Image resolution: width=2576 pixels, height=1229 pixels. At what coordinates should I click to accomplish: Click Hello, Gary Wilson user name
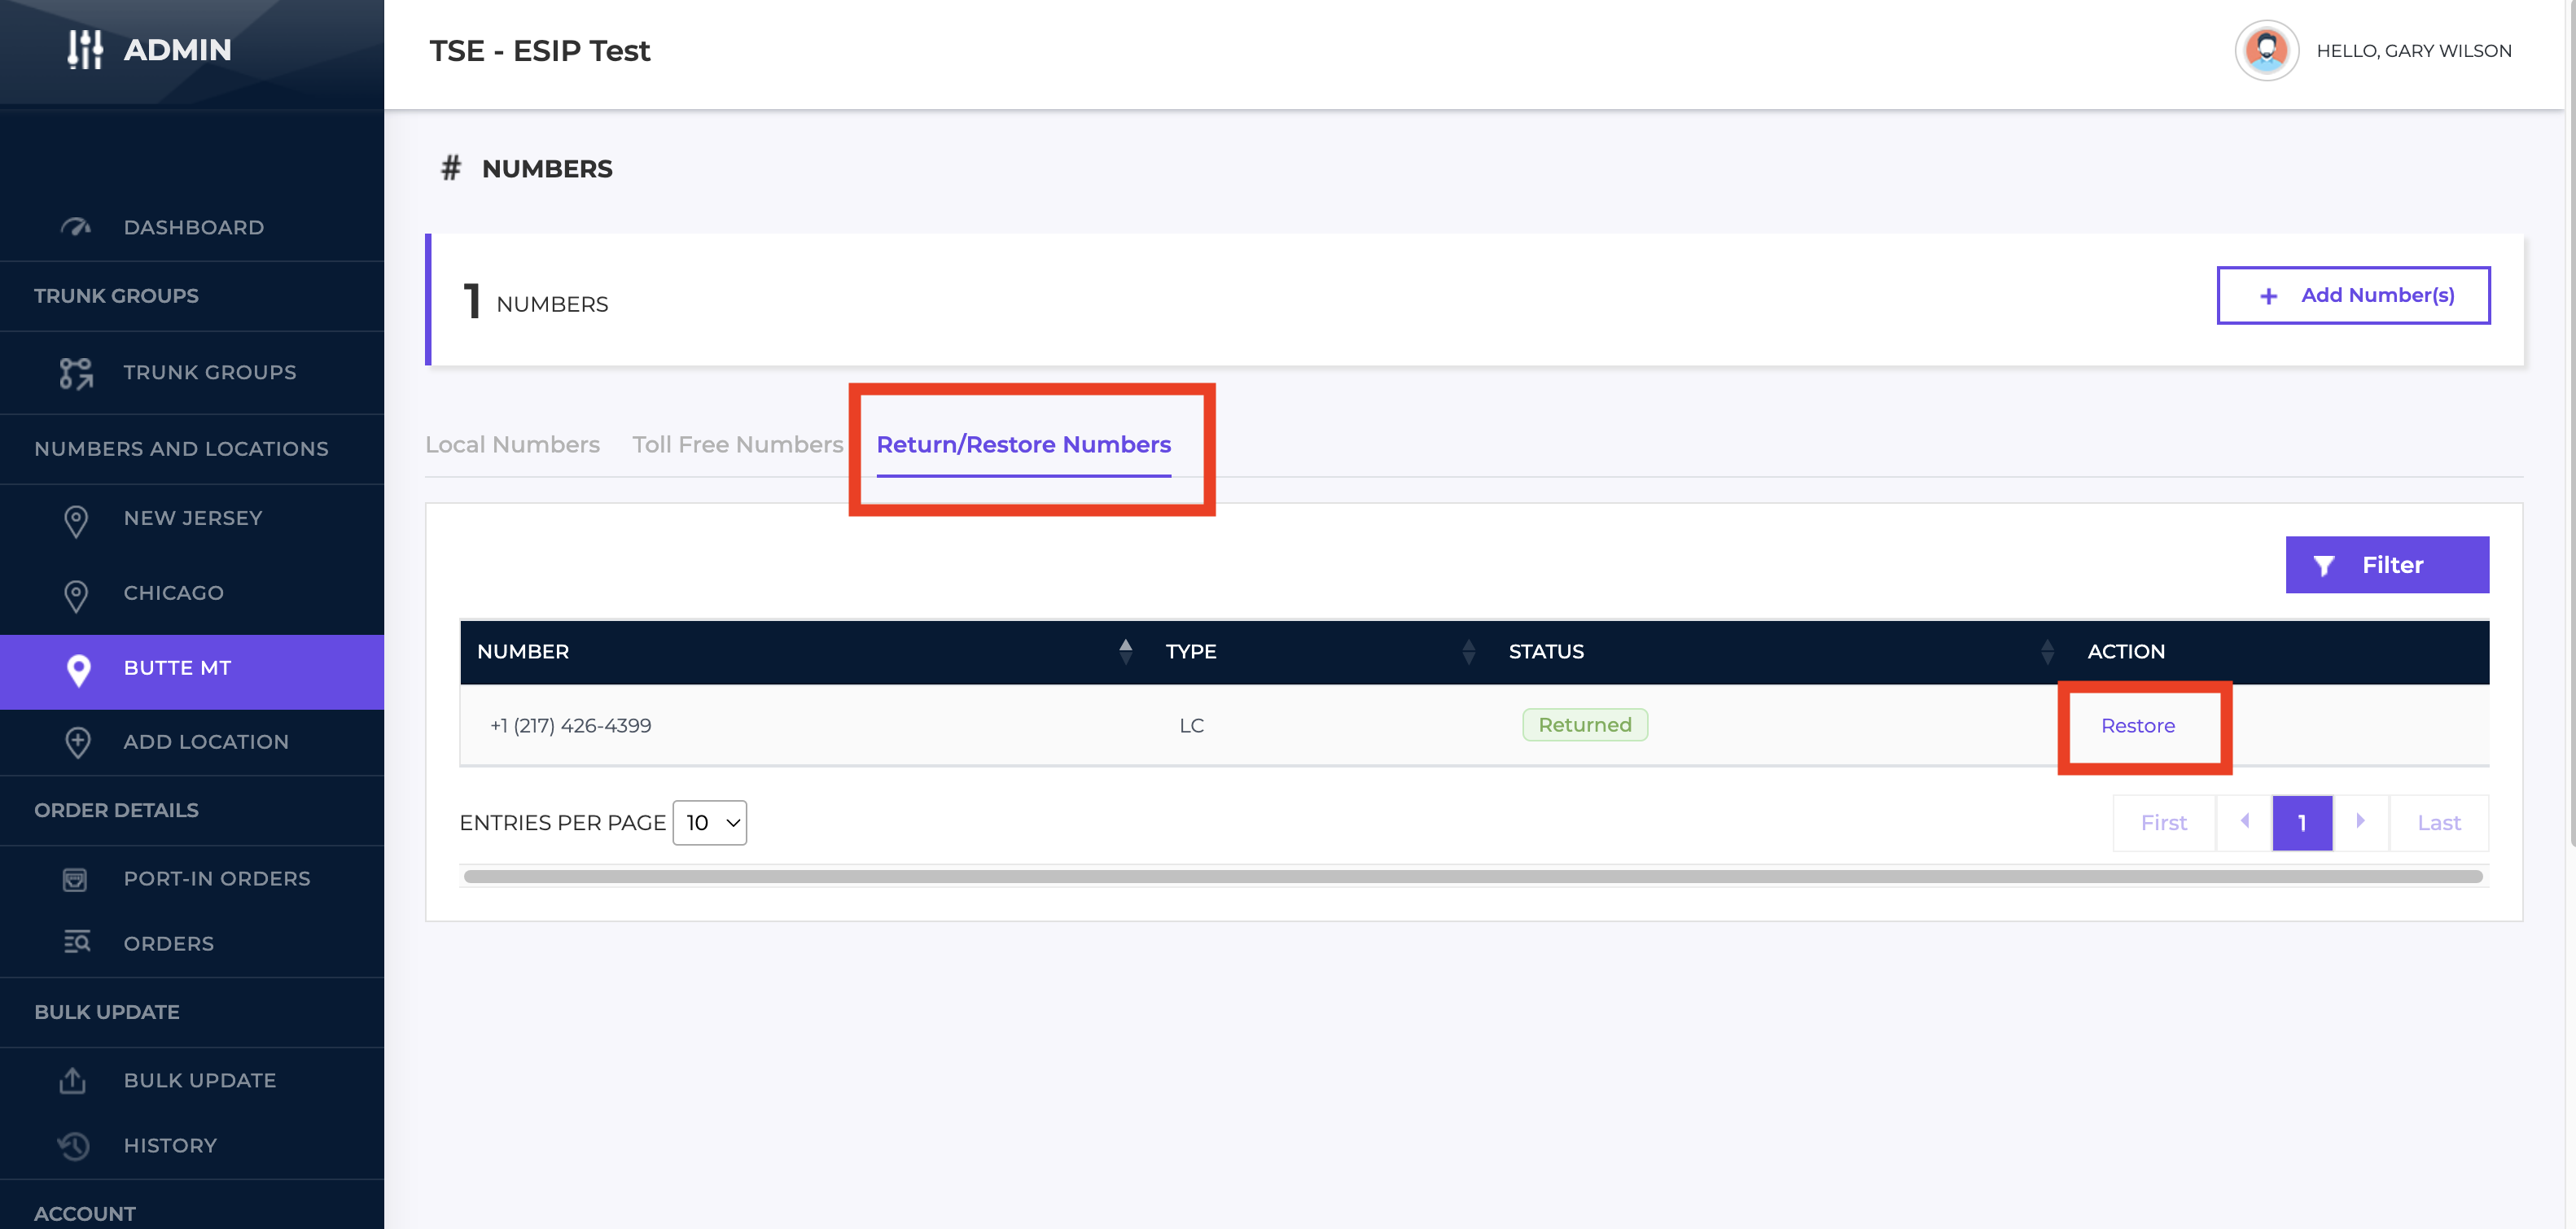click(x=2413, y=51)
